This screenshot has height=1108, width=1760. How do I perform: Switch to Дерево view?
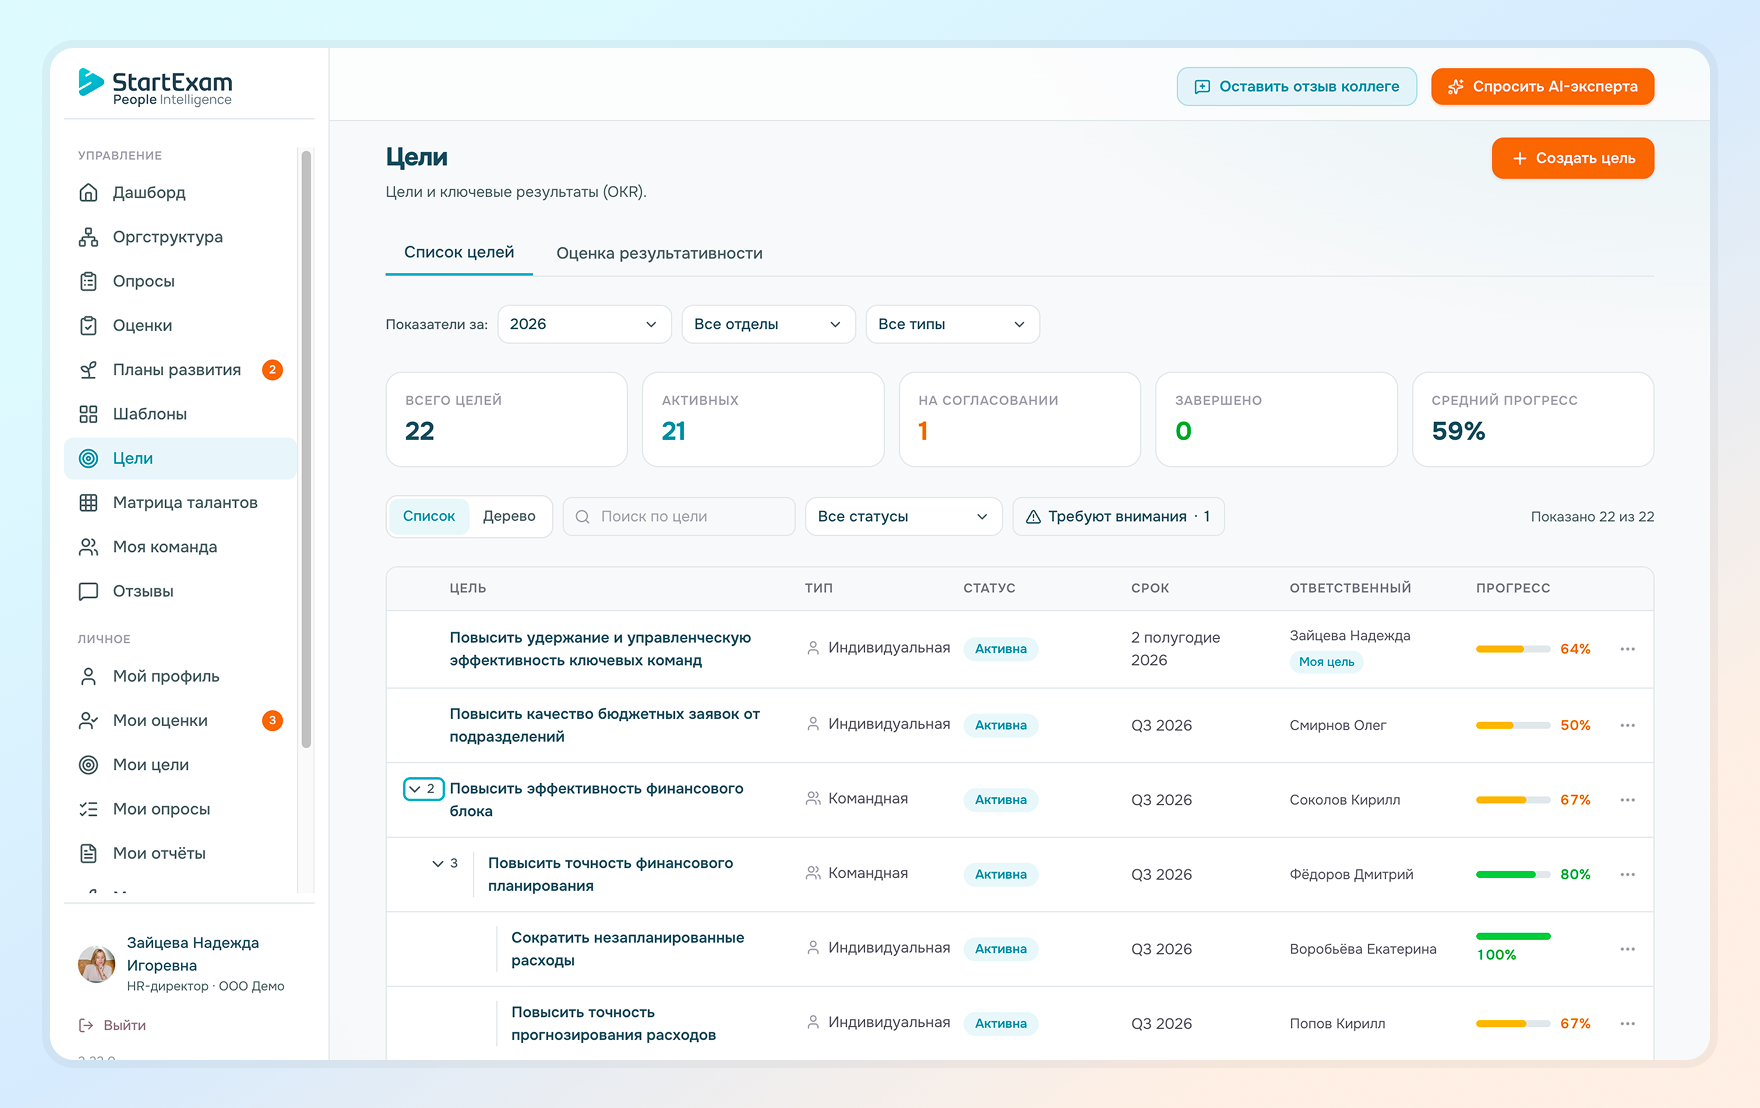tap(509, 516)
